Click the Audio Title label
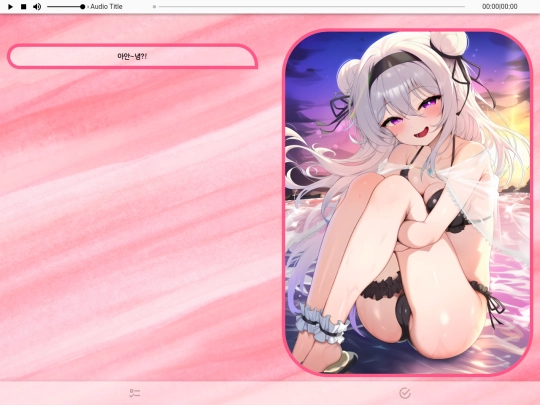540x405 pixels. (x=106, y=7)
